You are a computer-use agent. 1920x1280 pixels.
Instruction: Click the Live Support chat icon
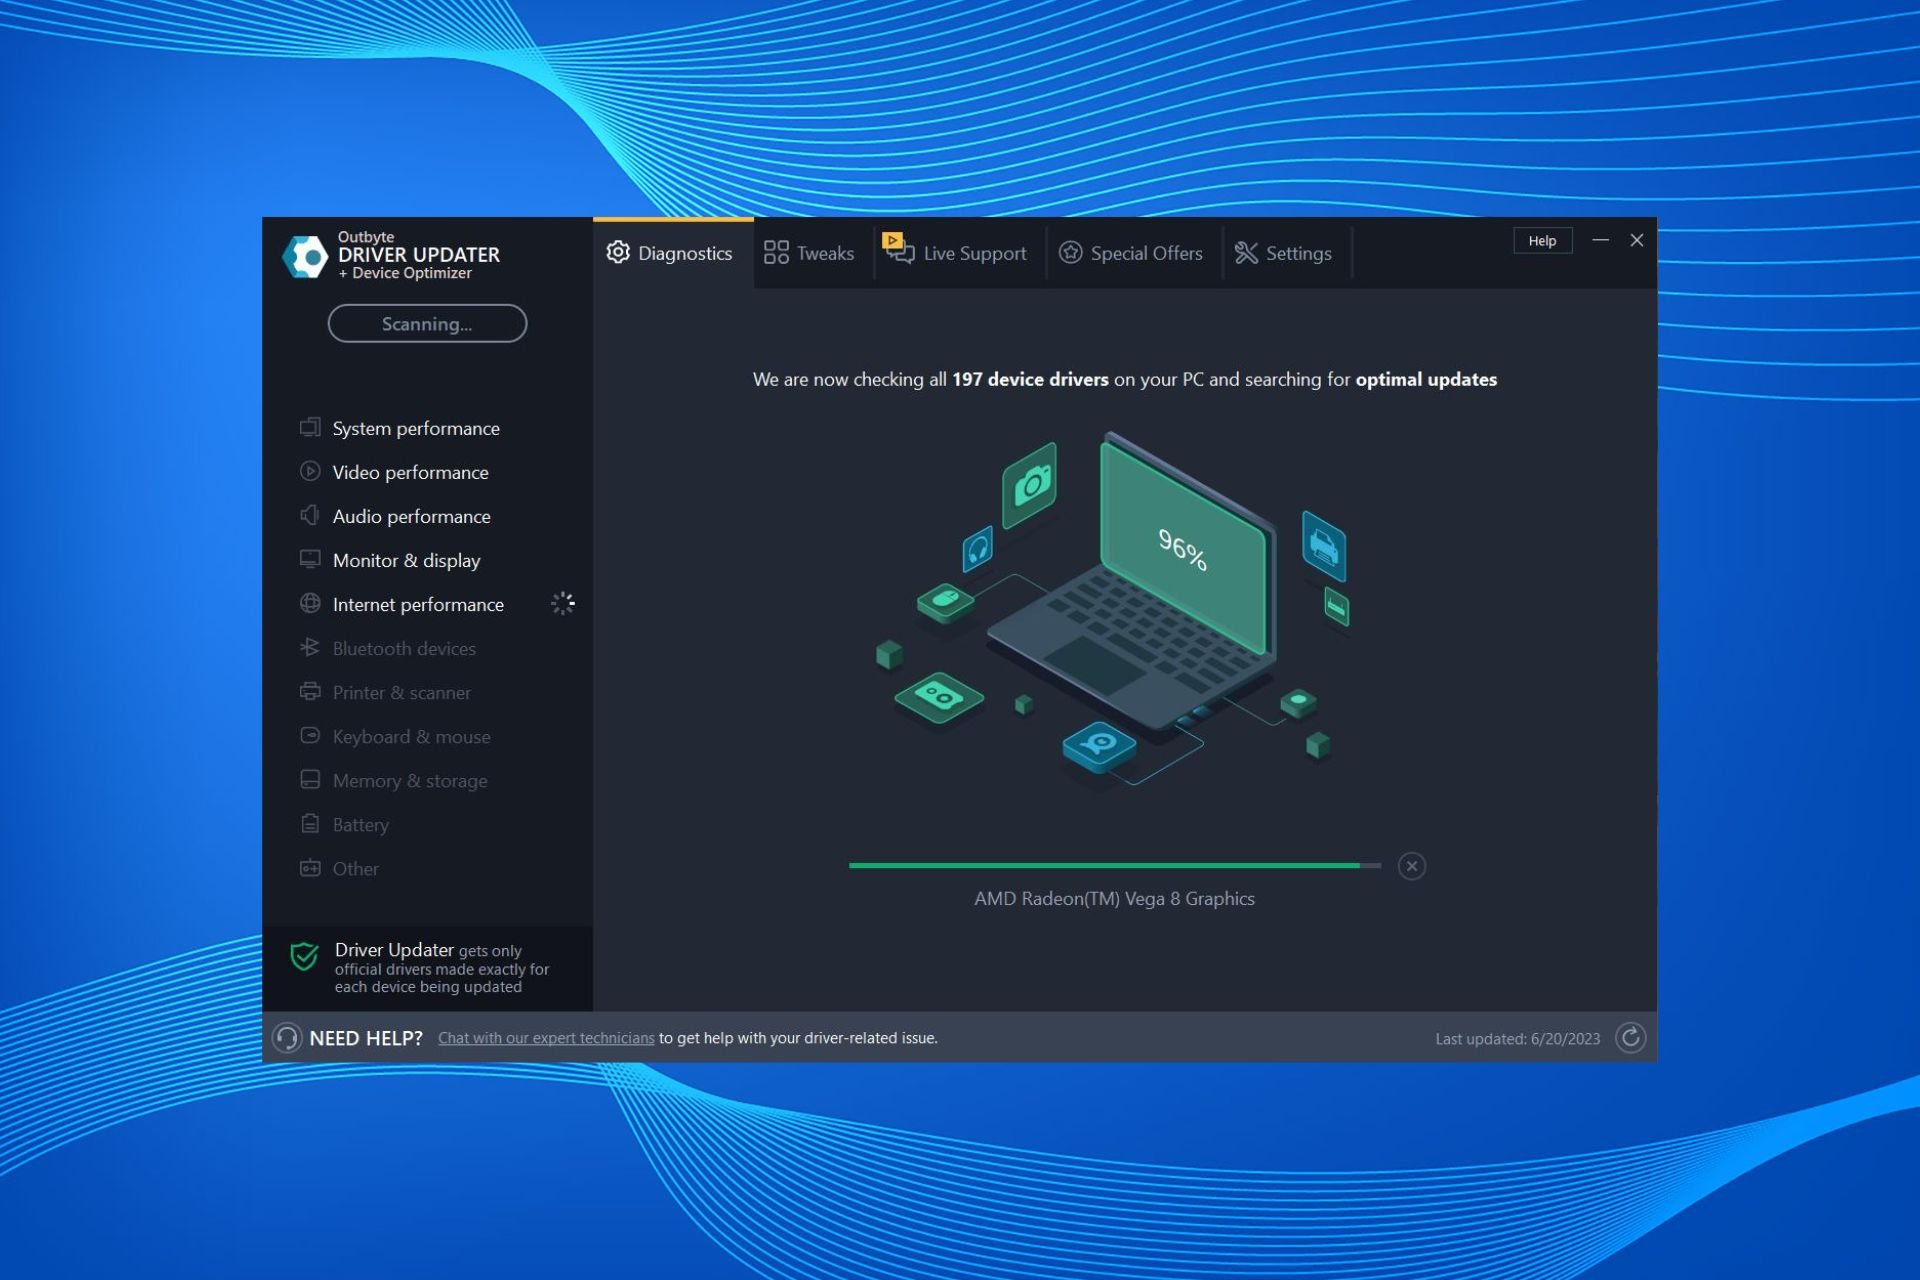(x=898, y=248)
